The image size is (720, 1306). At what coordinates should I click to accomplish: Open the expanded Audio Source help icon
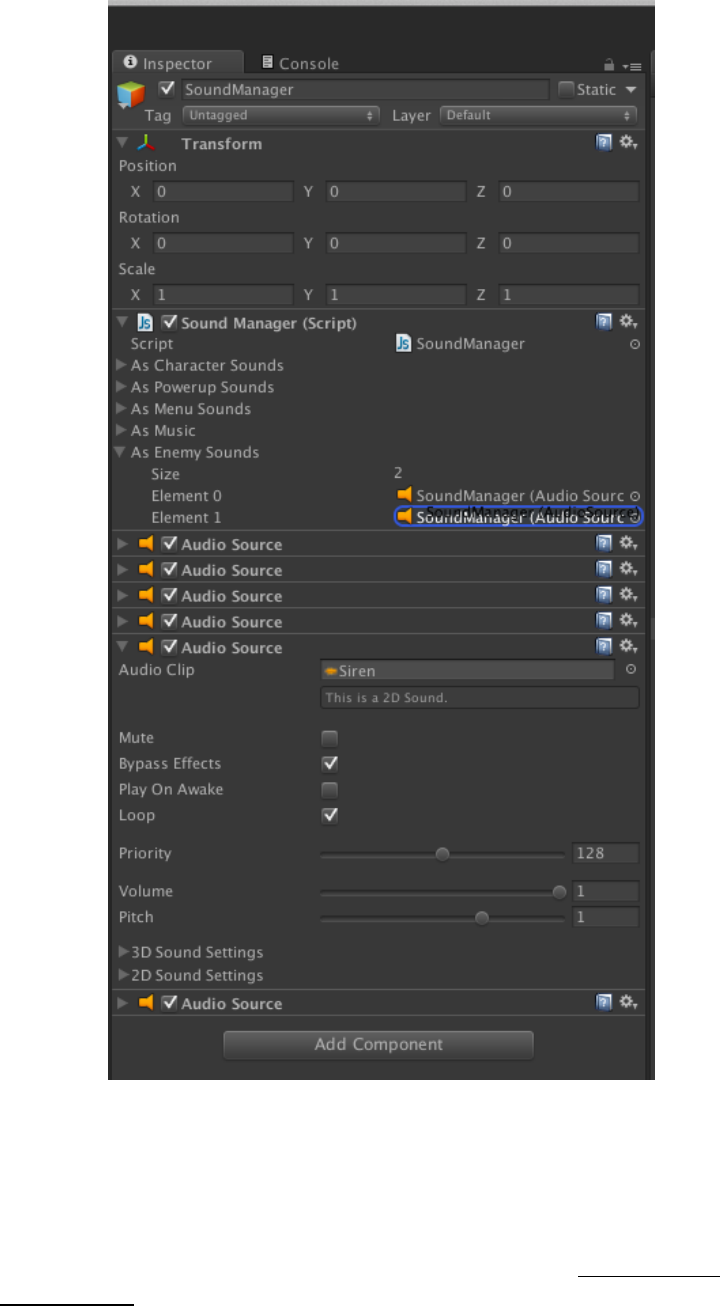click(604, 647)
